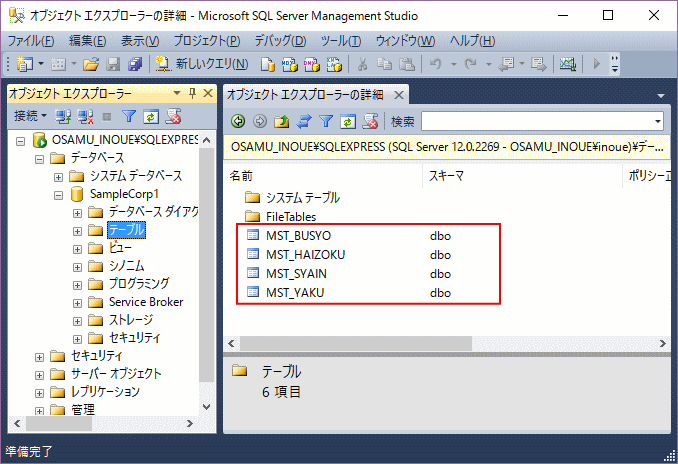The height and width of the screenshot is (464, 678).
Task: Select the ストレージ folder in tree
Action: click(x=131, y=320)
